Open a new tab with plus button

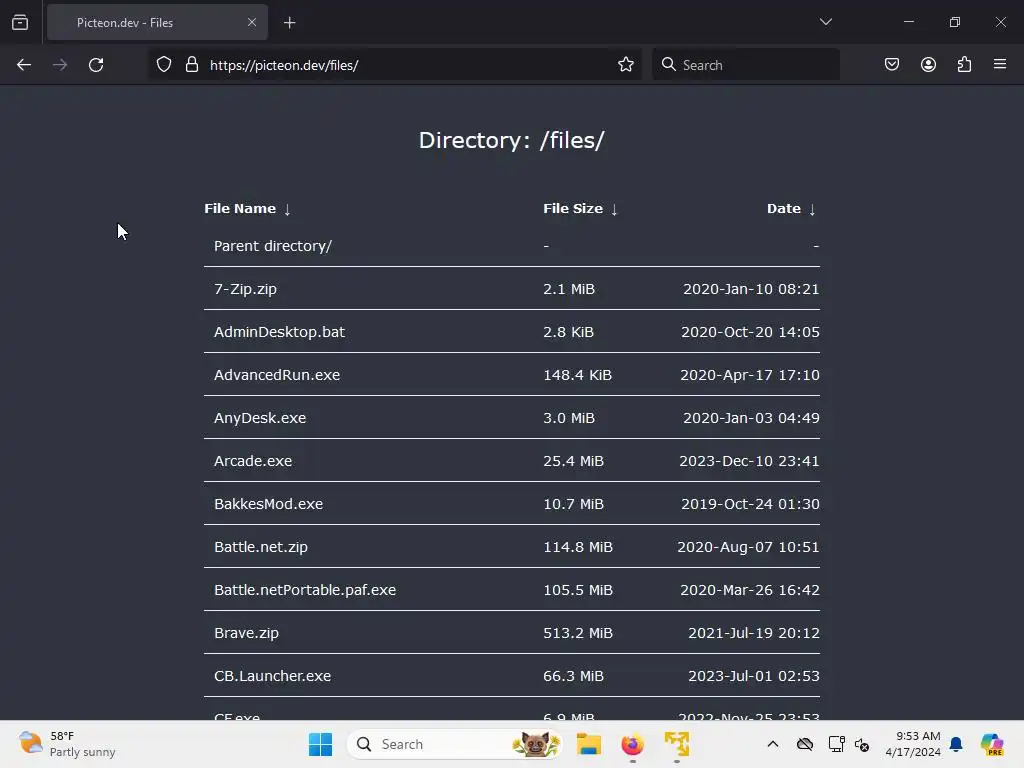click(289, 23)
